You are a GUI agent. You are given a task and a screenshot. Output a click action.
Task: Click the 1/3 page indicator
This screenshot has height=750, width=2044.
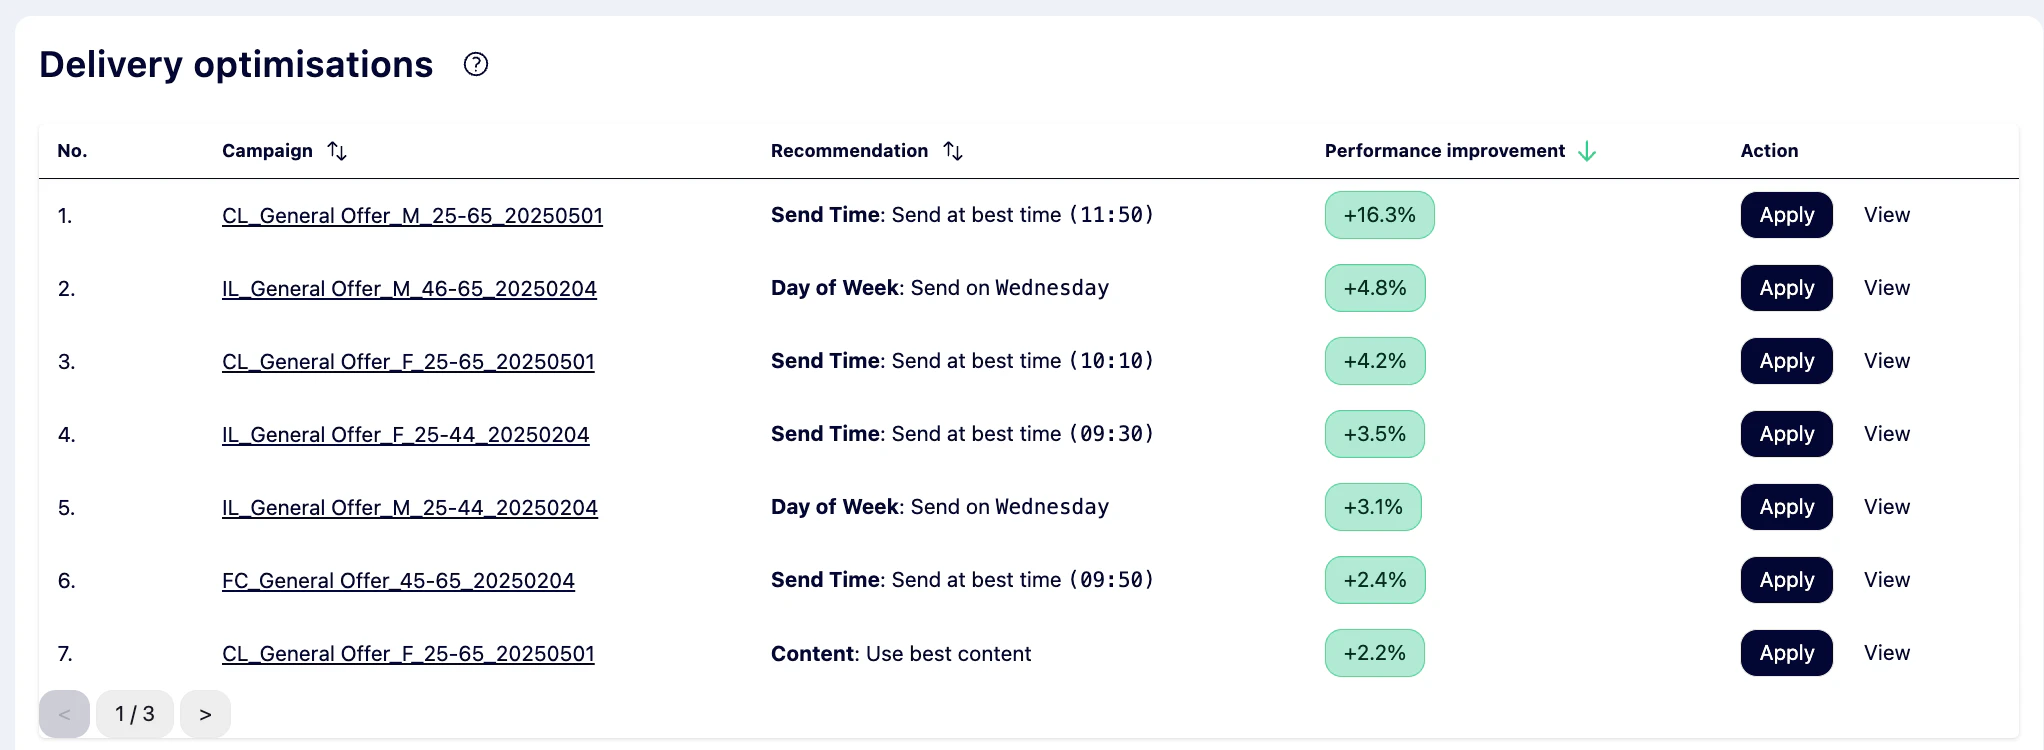tap(135, 714)
